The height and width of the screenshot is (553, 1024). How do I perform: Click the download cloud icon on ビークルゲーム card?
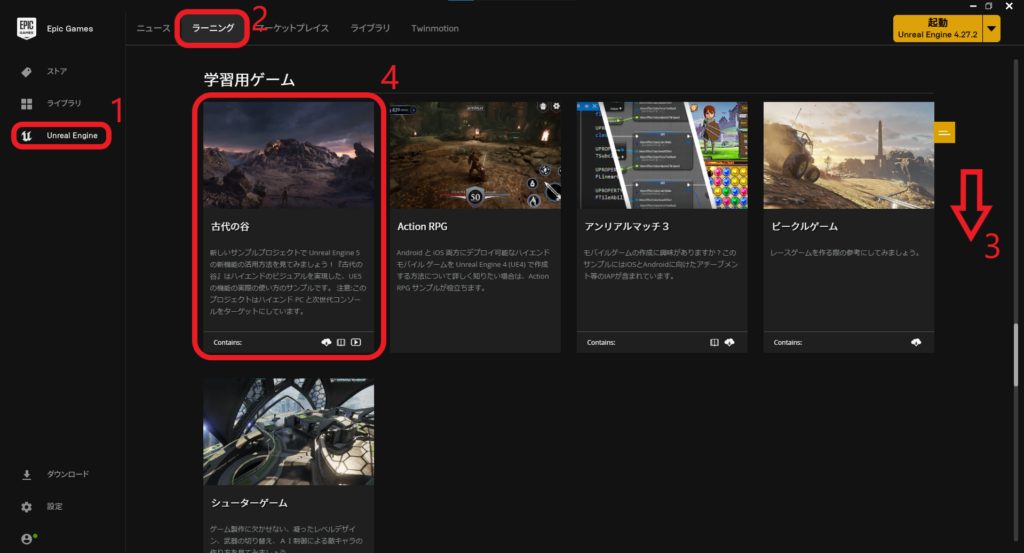[916, 342]
